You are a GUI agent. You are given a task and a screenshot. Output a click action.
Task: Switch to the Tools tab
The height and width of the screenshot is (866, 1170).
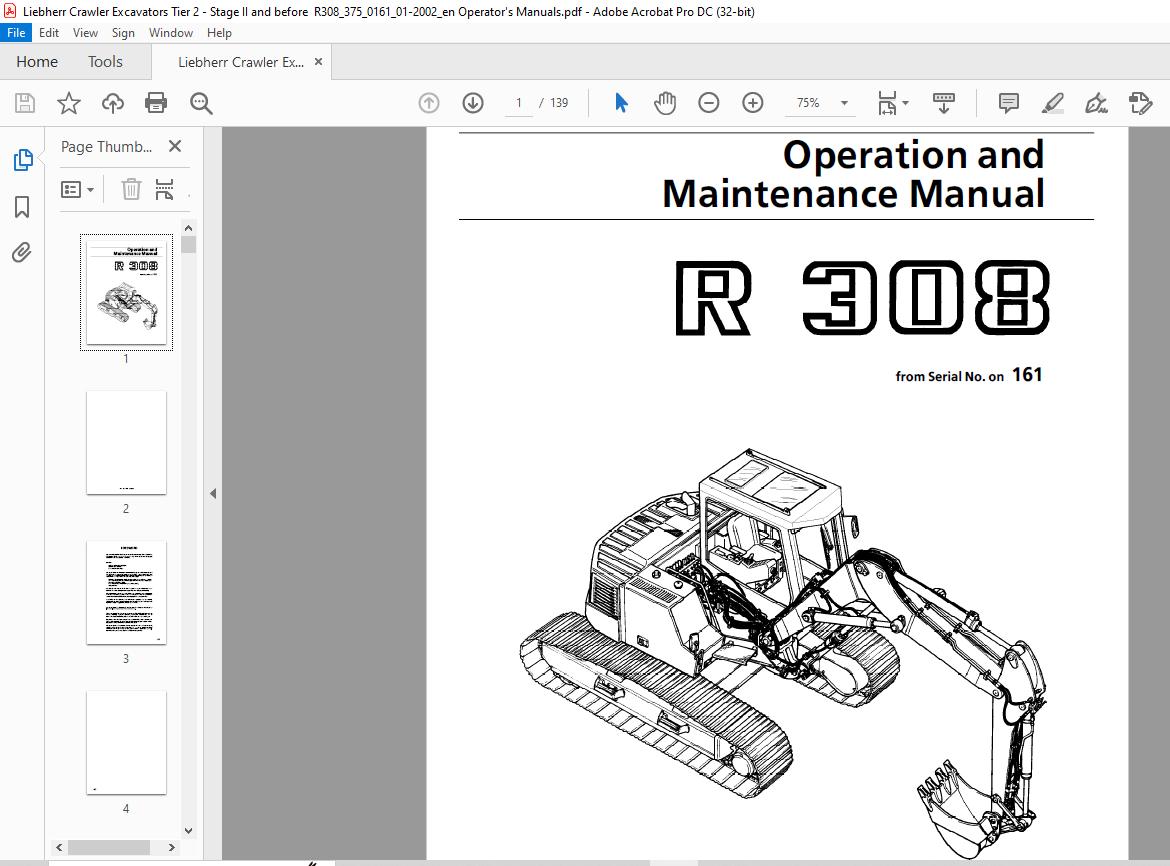105,62
